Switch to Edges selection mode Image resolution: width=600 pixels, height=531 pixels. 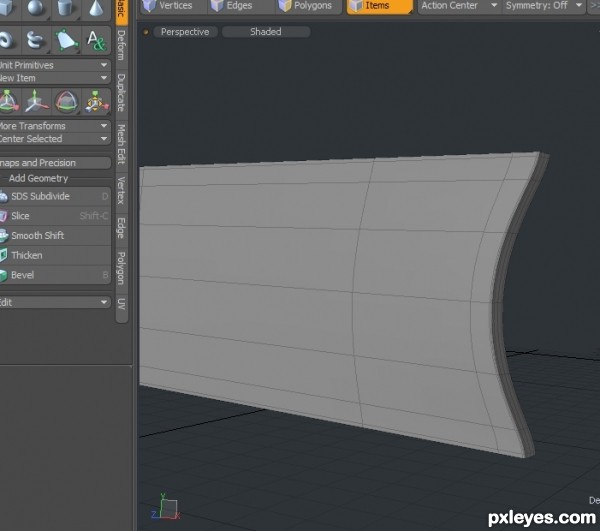pos(241,6)
